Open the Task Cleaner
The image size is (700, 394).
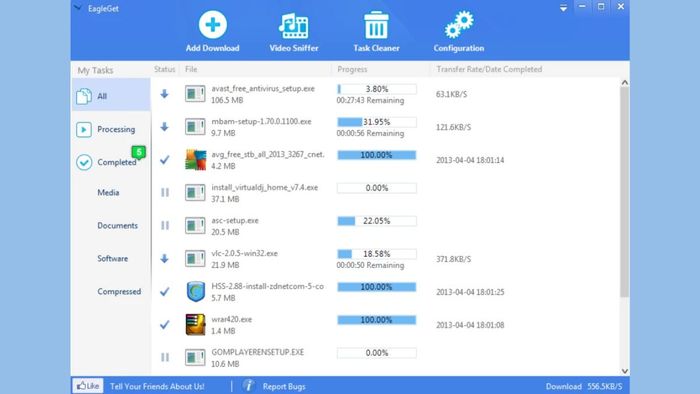376,31
